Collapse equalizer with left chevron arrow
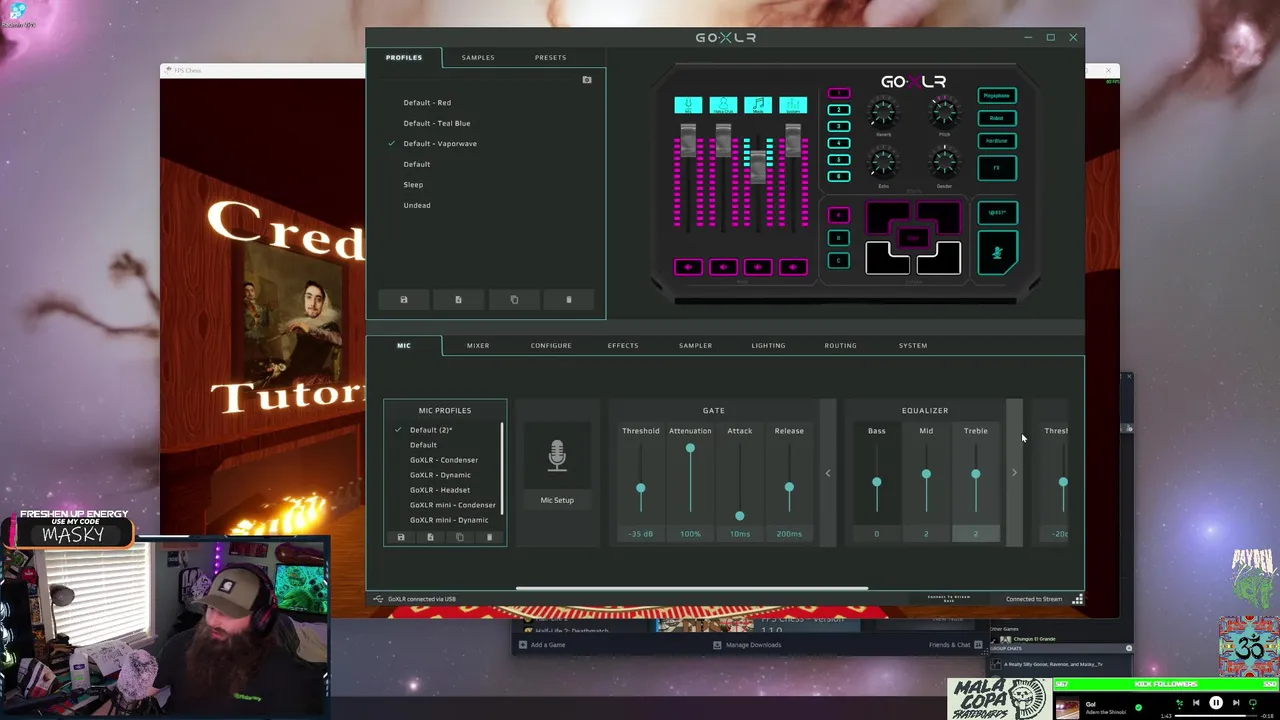Viewport: 1280px width, 720px height. pos(828,473)
